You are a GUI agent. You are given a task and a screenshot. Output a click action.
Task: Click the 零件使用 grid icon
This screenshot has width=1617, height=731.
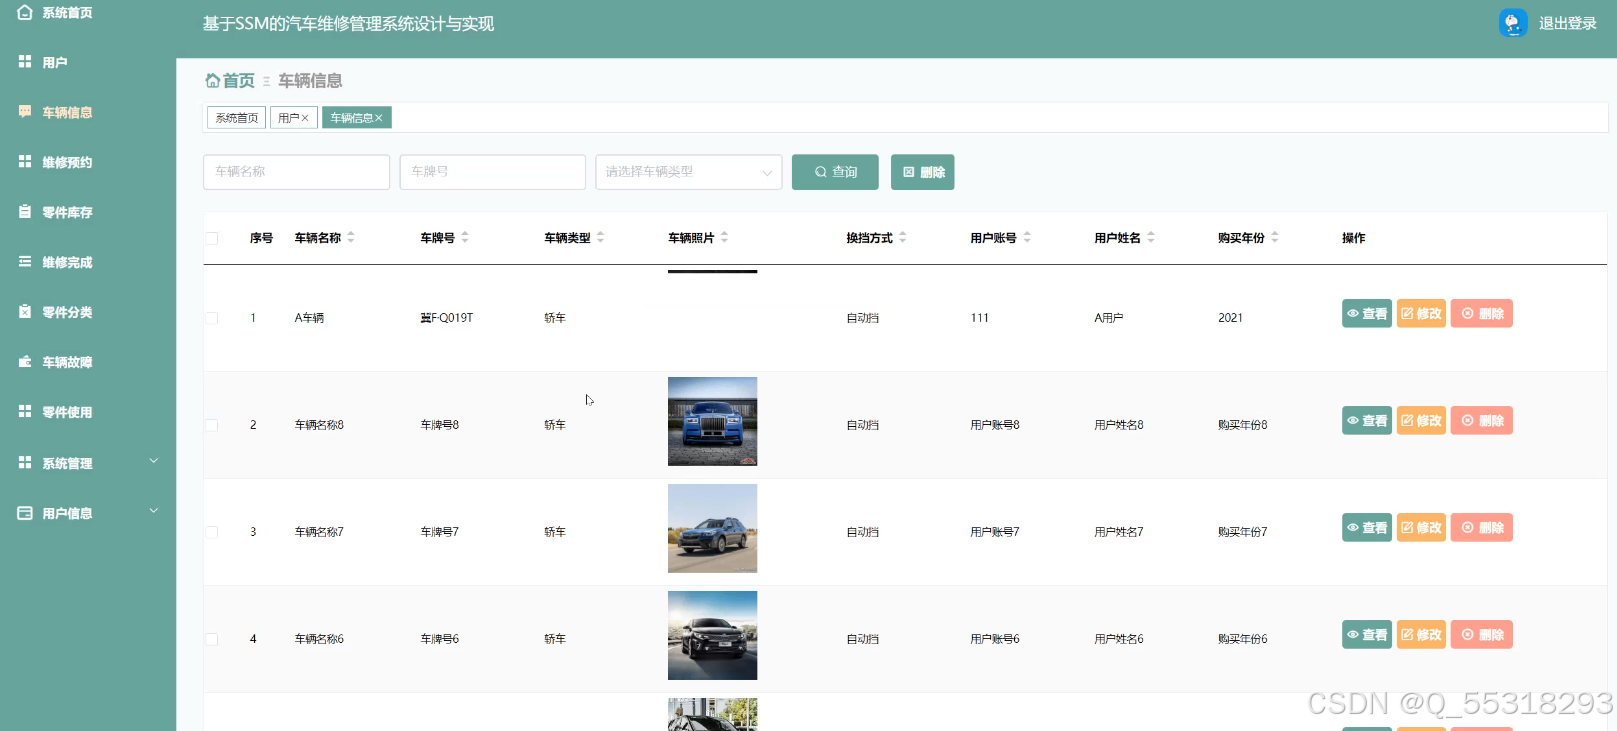click(25, 412)
